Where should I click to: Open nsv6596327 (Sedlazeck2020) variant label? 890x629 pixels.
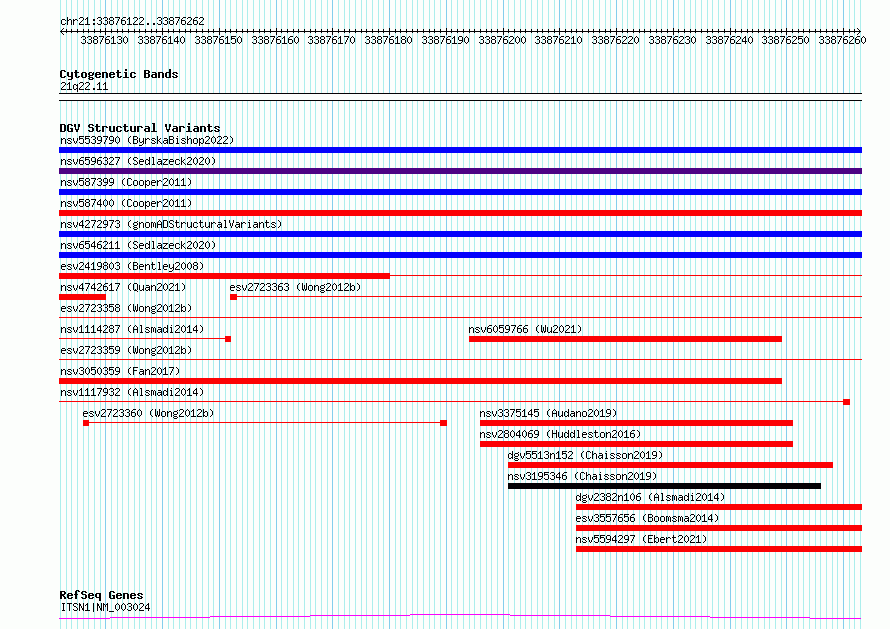138,161
